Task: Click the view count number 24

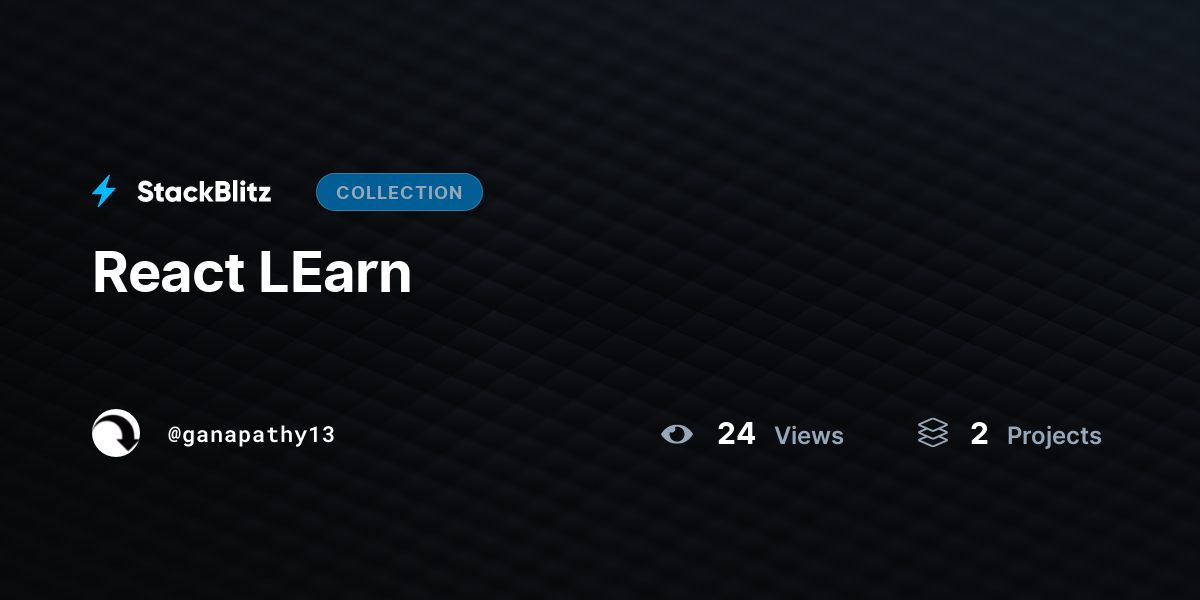Action: pos(736,433)
